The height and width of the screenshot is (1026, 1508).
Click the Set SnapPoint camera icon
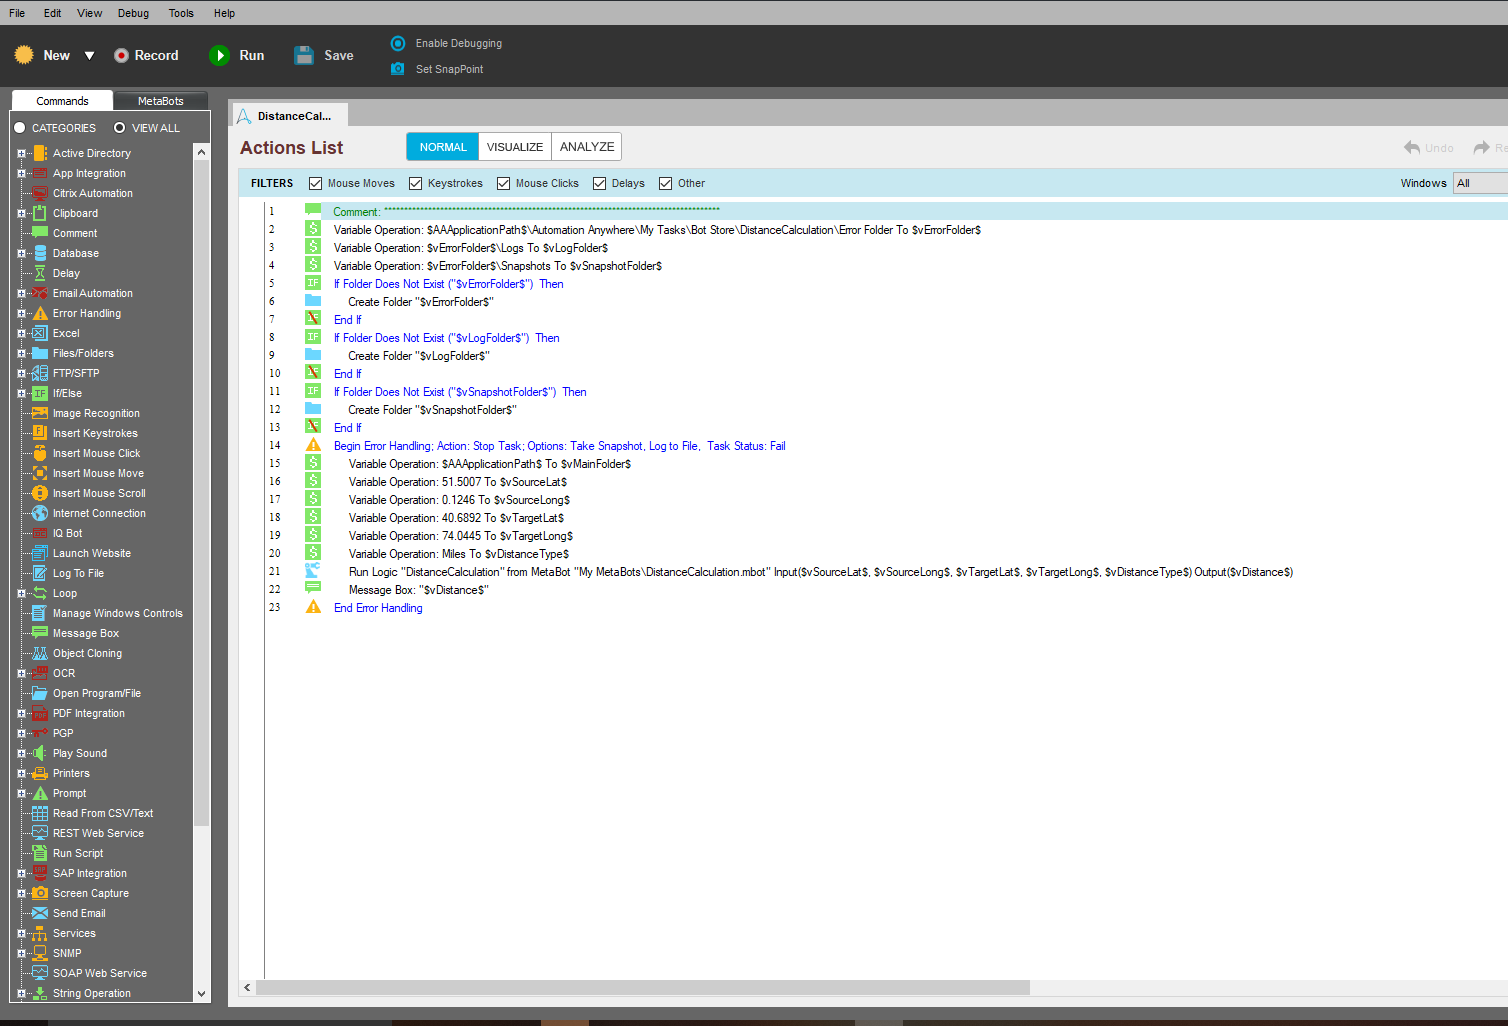click(x=398, y=69)
